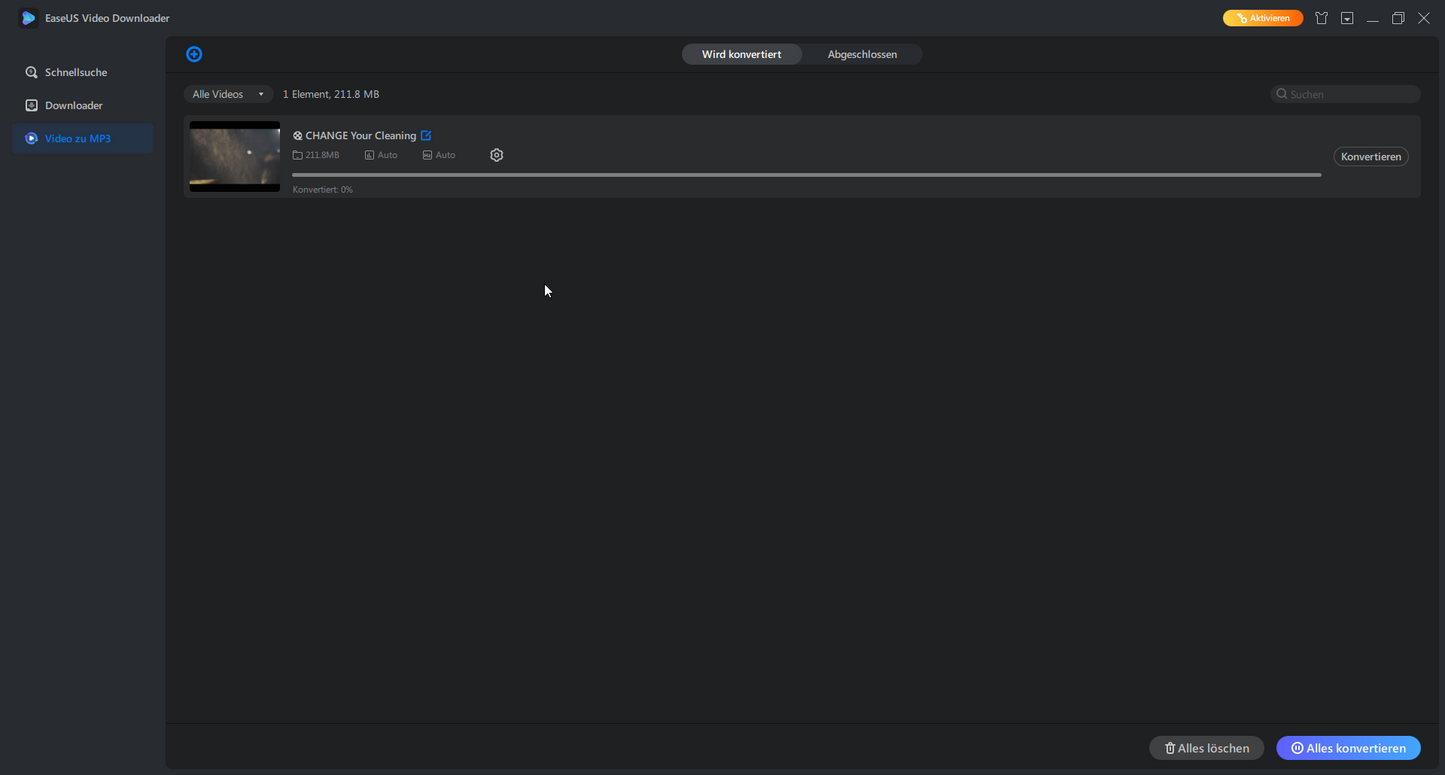Click the output format Auto icon
Screen dimensions: 1445x775
(x=427, y=155)
